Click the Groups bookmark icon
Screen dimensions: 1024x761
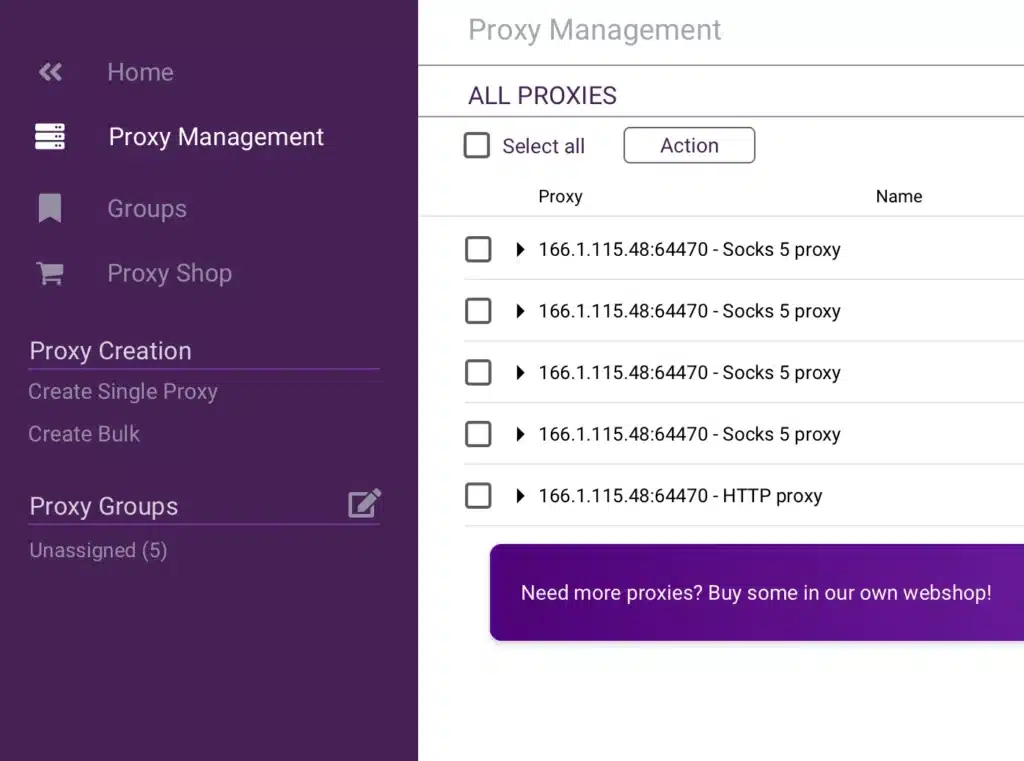pyautogui.click(x=48, y=208)
